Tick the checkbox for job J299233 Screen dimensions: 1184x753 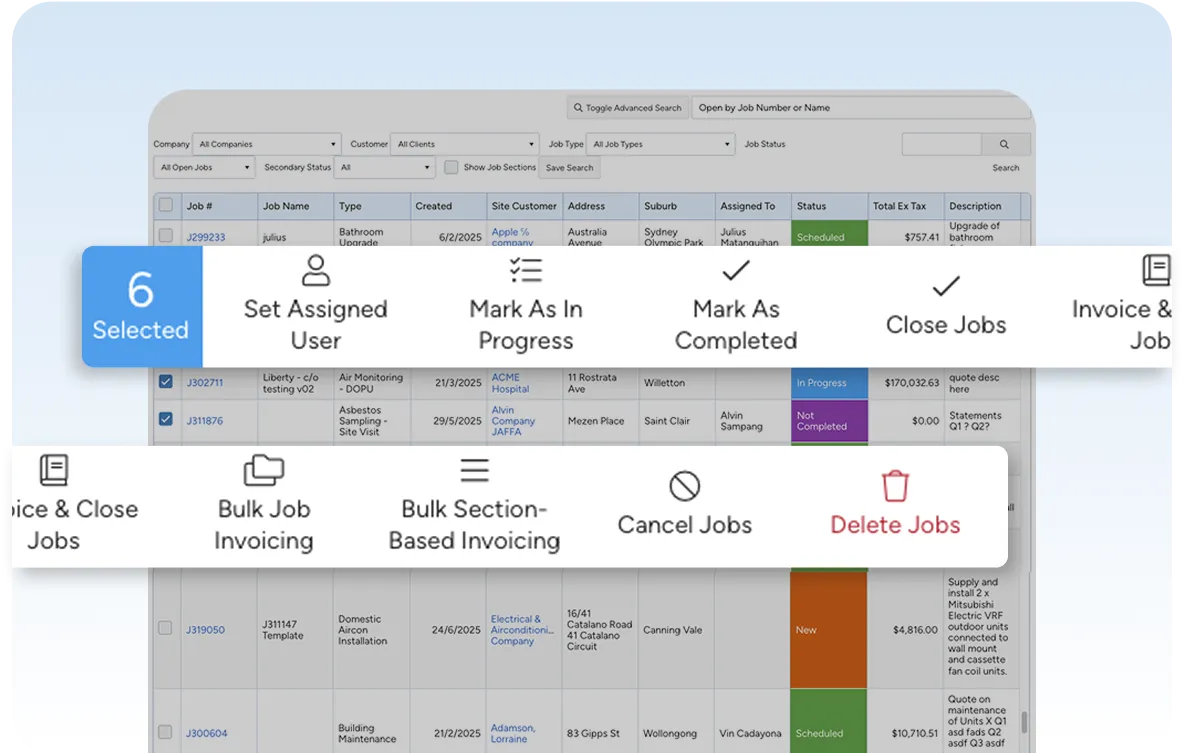coord(166,236)
